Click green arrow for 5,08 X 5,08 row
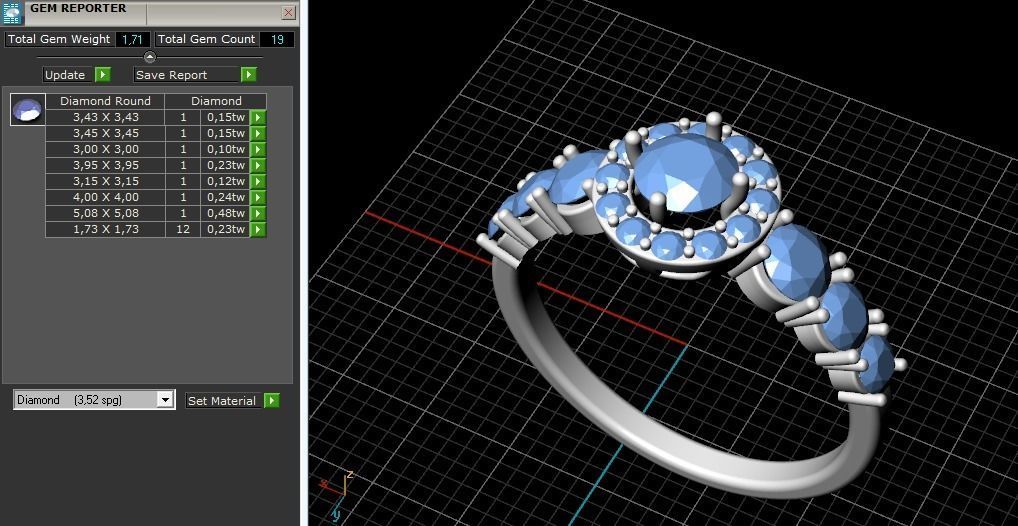This screenshot has width=1018, height=526. click(258, 213)
